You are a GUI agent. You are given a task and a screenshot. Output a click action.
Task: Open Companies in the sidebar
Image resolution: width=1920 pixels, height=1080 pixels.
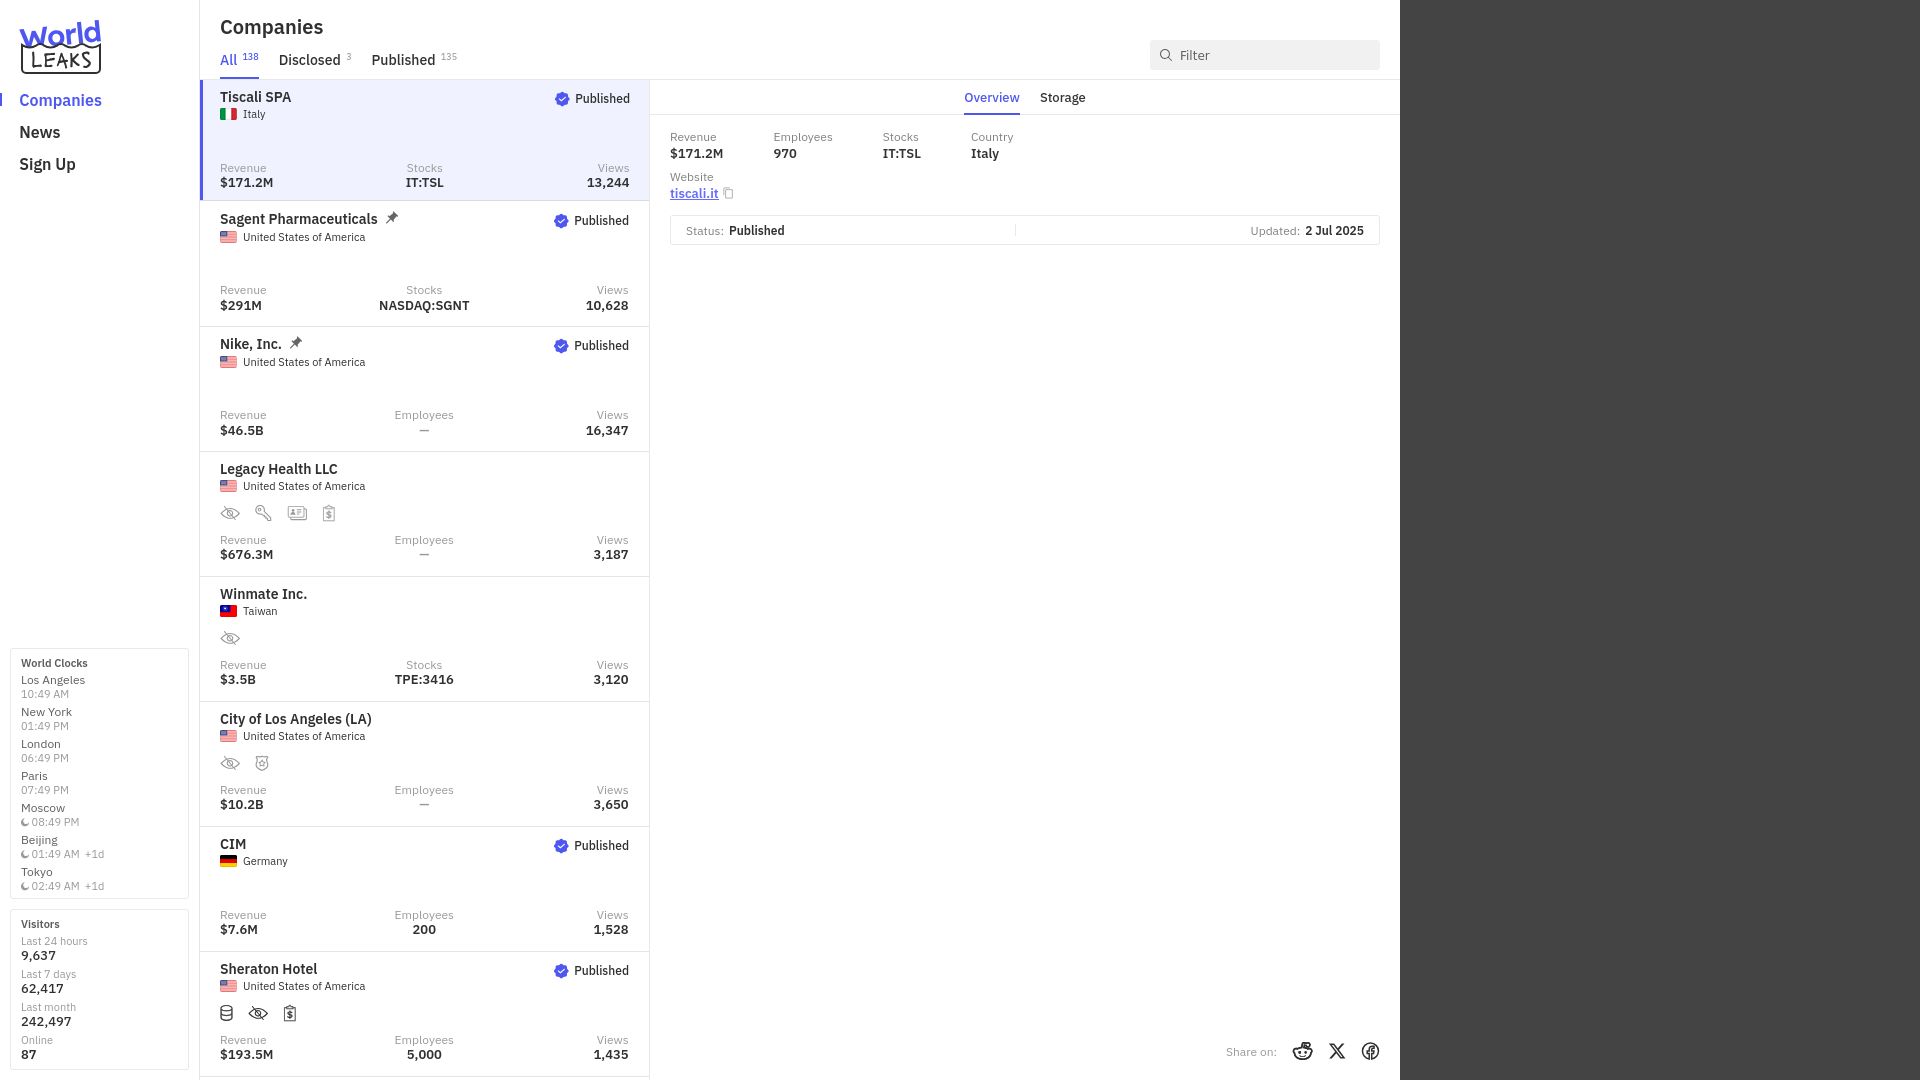[x=60, y=100]
